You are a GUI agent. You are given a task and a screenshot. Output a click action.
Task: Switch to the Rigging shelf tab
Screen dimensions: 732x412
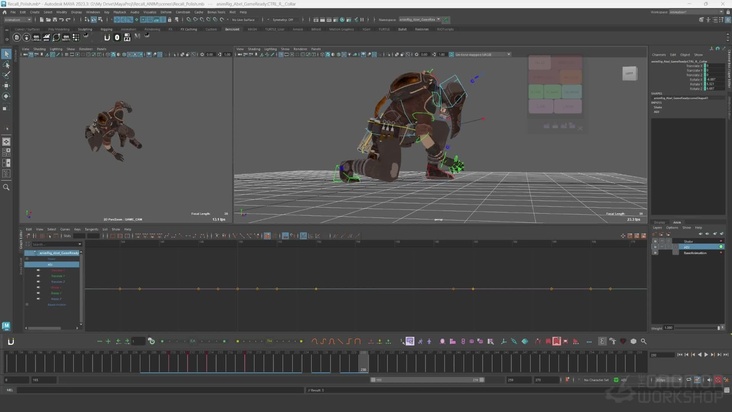[x=106, y=29]
